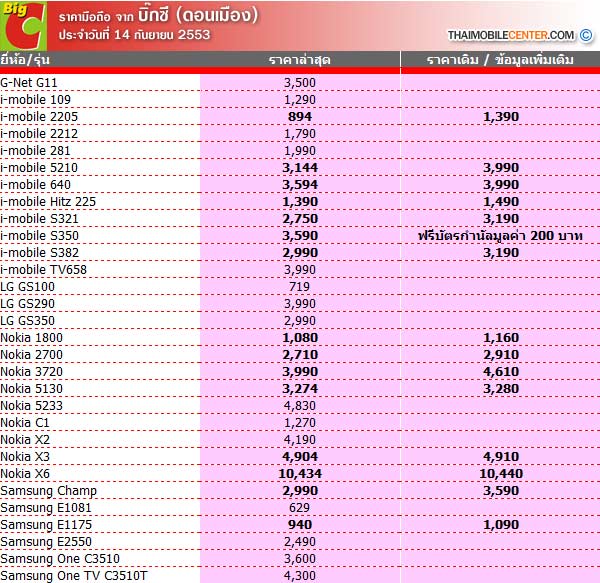600x583 pixels.
Task: Select the LG GS100 row name
Action: (28, 287)
